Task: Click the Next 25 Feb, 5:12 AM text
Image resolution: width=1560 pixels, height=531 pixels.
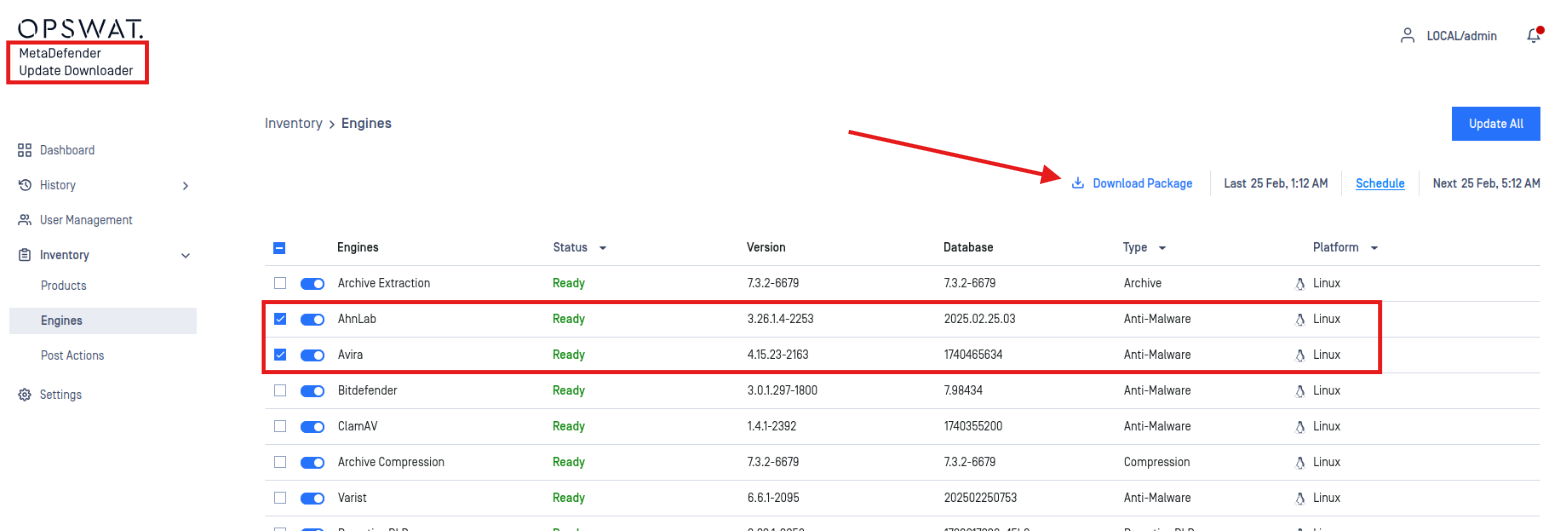Action: click(x=1486, y=184)
